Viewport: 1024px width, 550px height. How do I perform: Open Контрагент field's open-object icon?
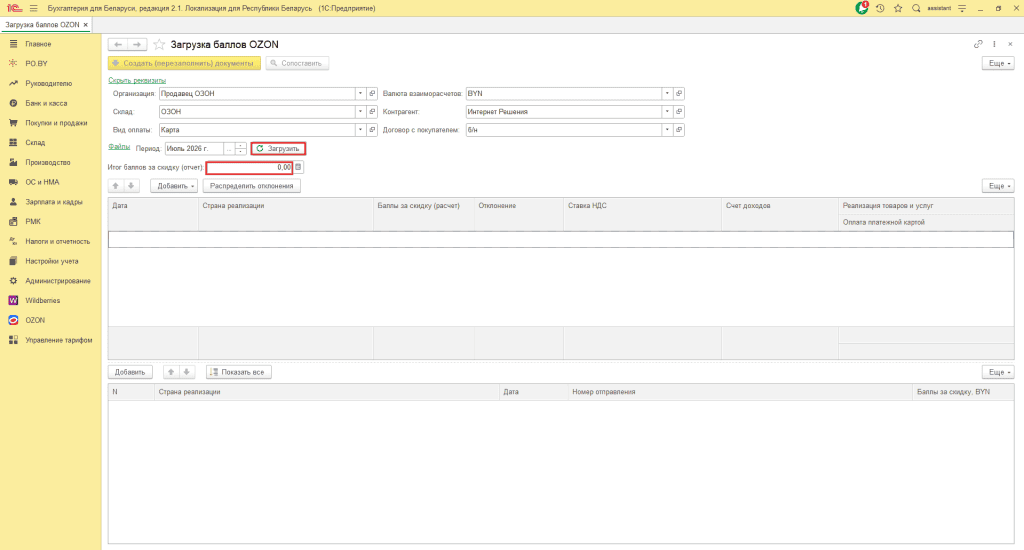pos(679,112)
